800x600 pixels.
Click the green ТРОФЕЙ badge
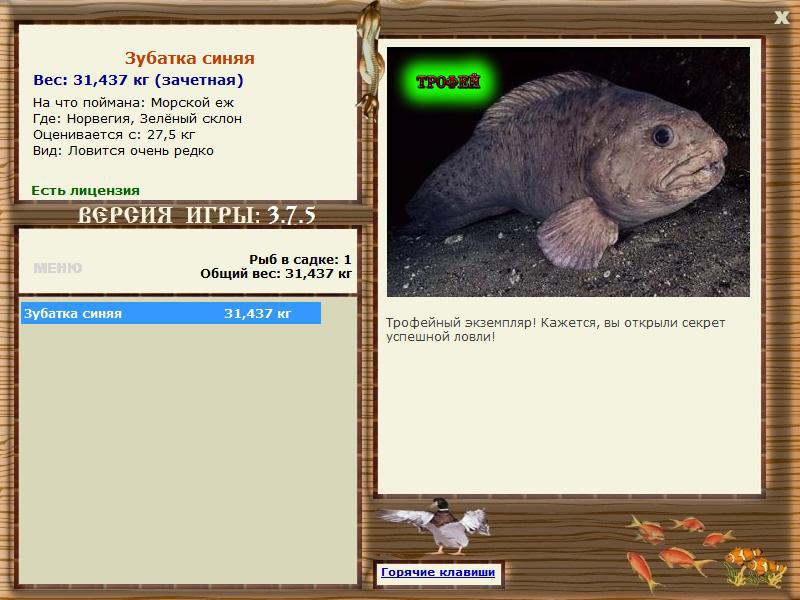click(x=448, y=82)
